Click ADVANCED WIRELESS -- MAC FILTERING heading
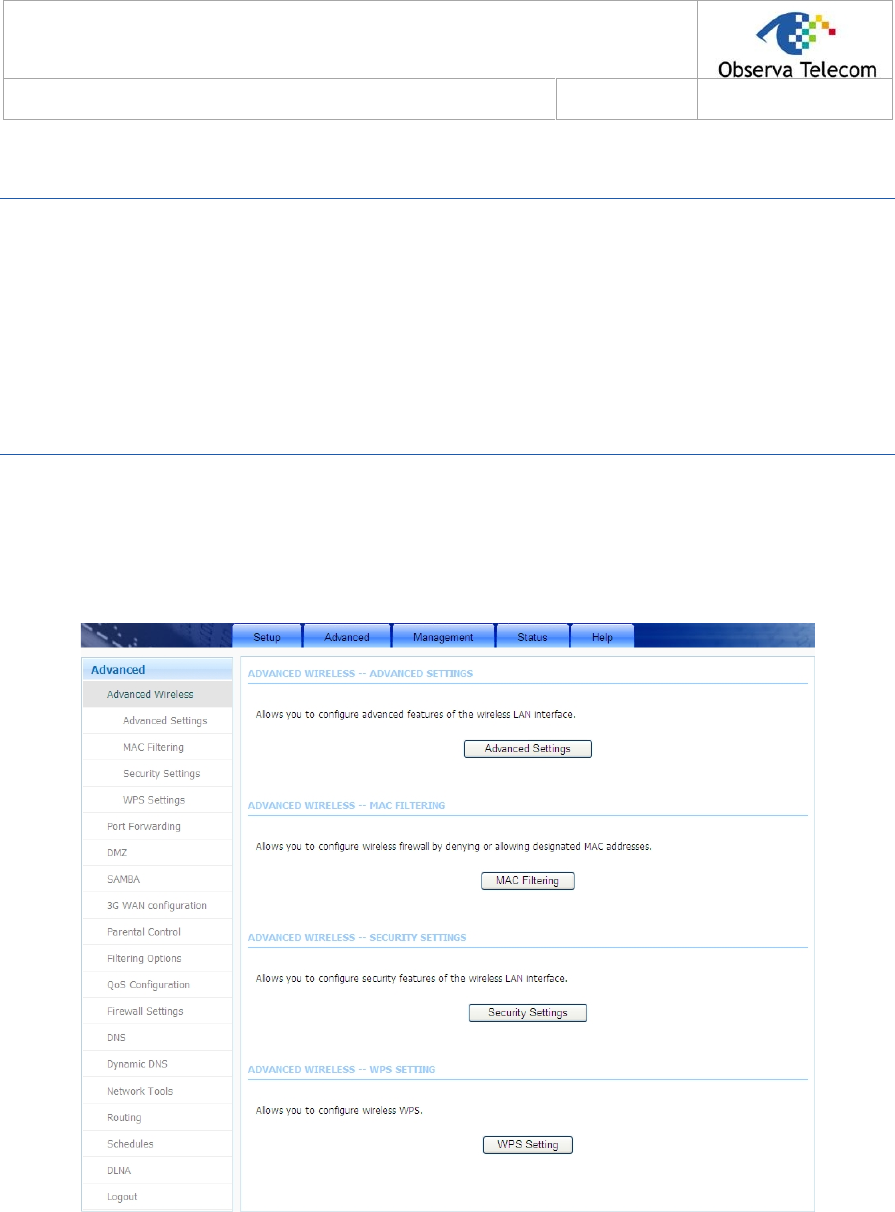 coord(346,805)
